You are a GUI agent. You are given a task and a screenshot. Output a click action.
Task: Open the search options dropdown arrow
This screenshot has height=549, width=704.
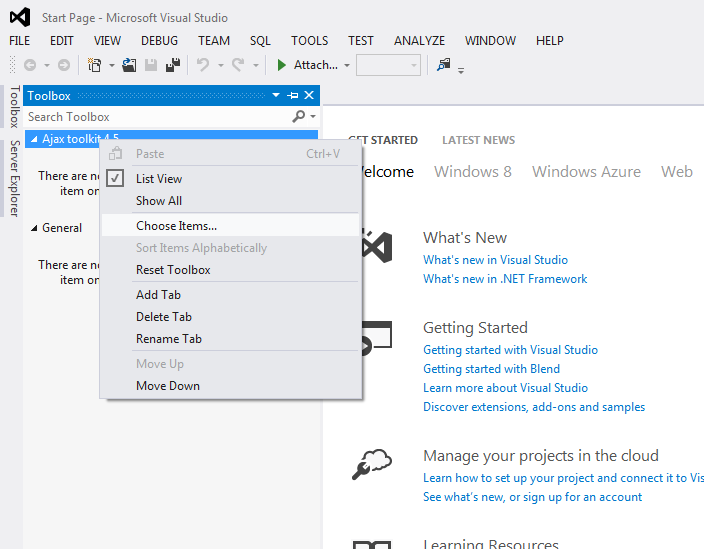click(x=313, y=116)
